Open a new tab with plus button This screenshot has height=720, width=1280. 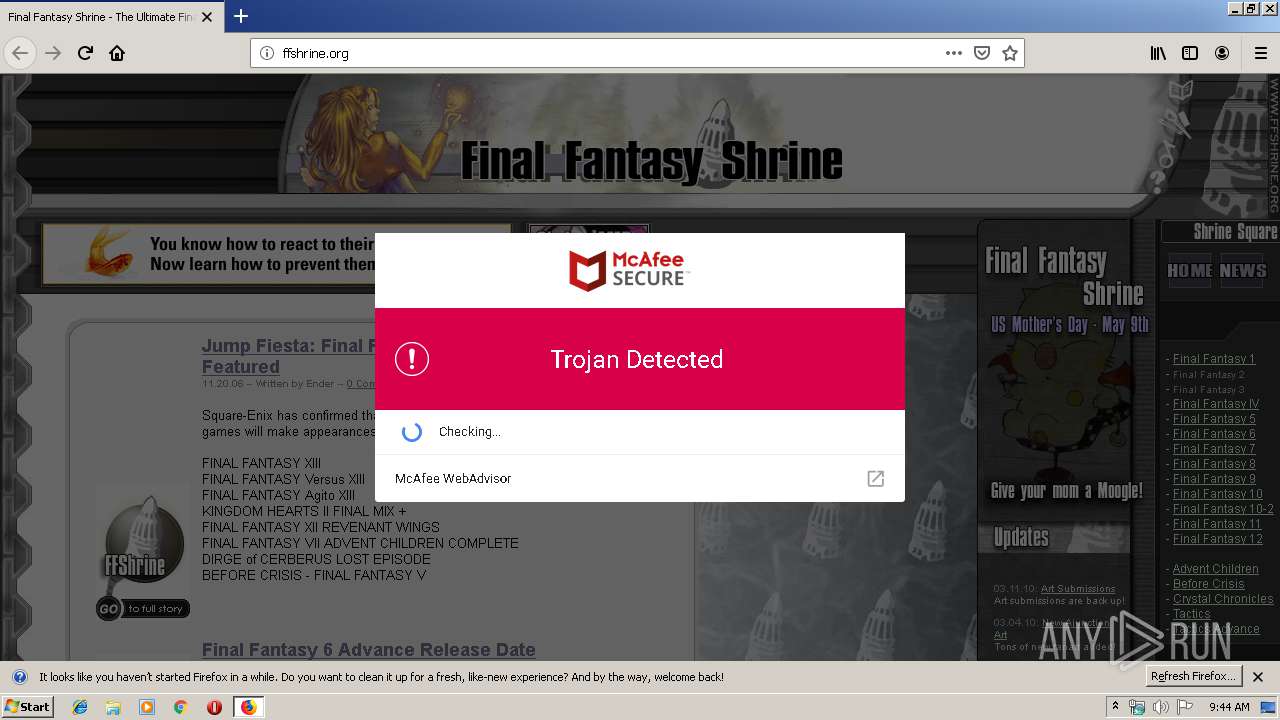(241, 16)
